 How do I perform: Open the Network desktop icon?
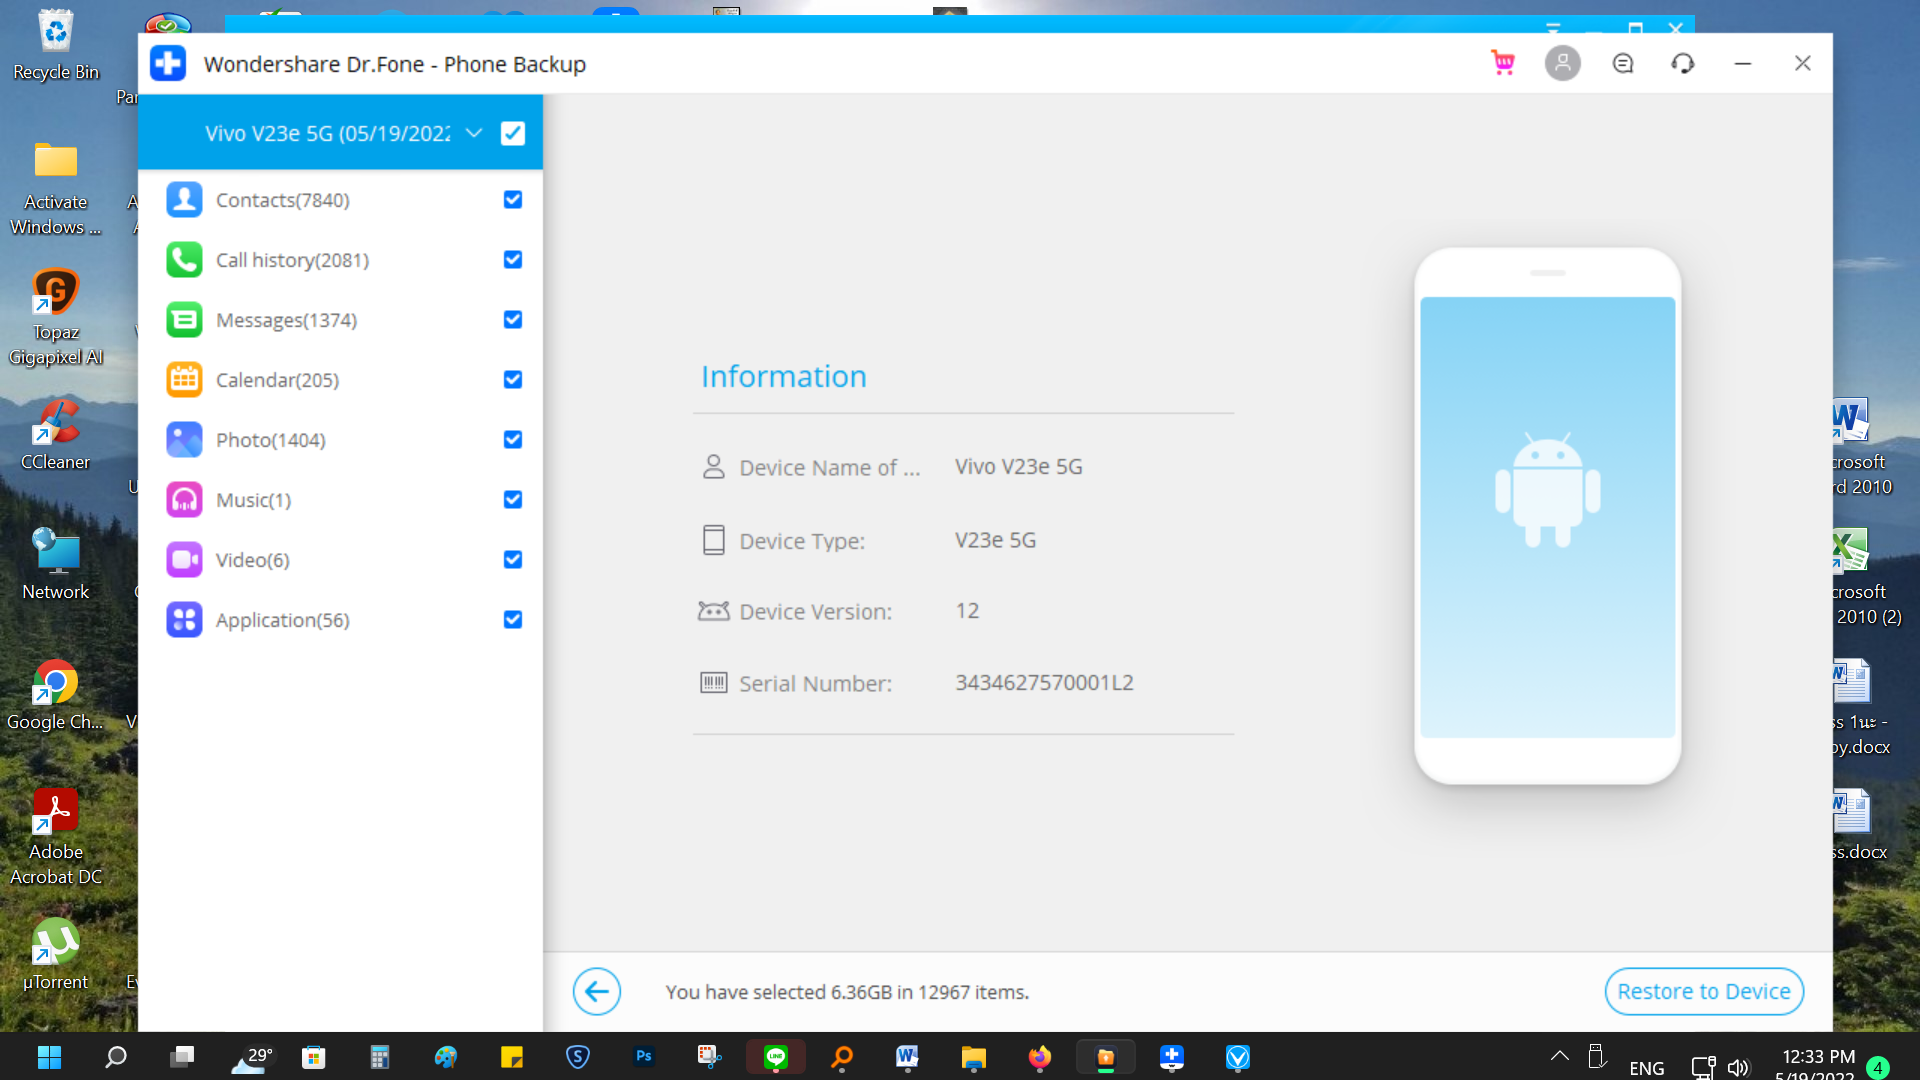pos(56,565)
